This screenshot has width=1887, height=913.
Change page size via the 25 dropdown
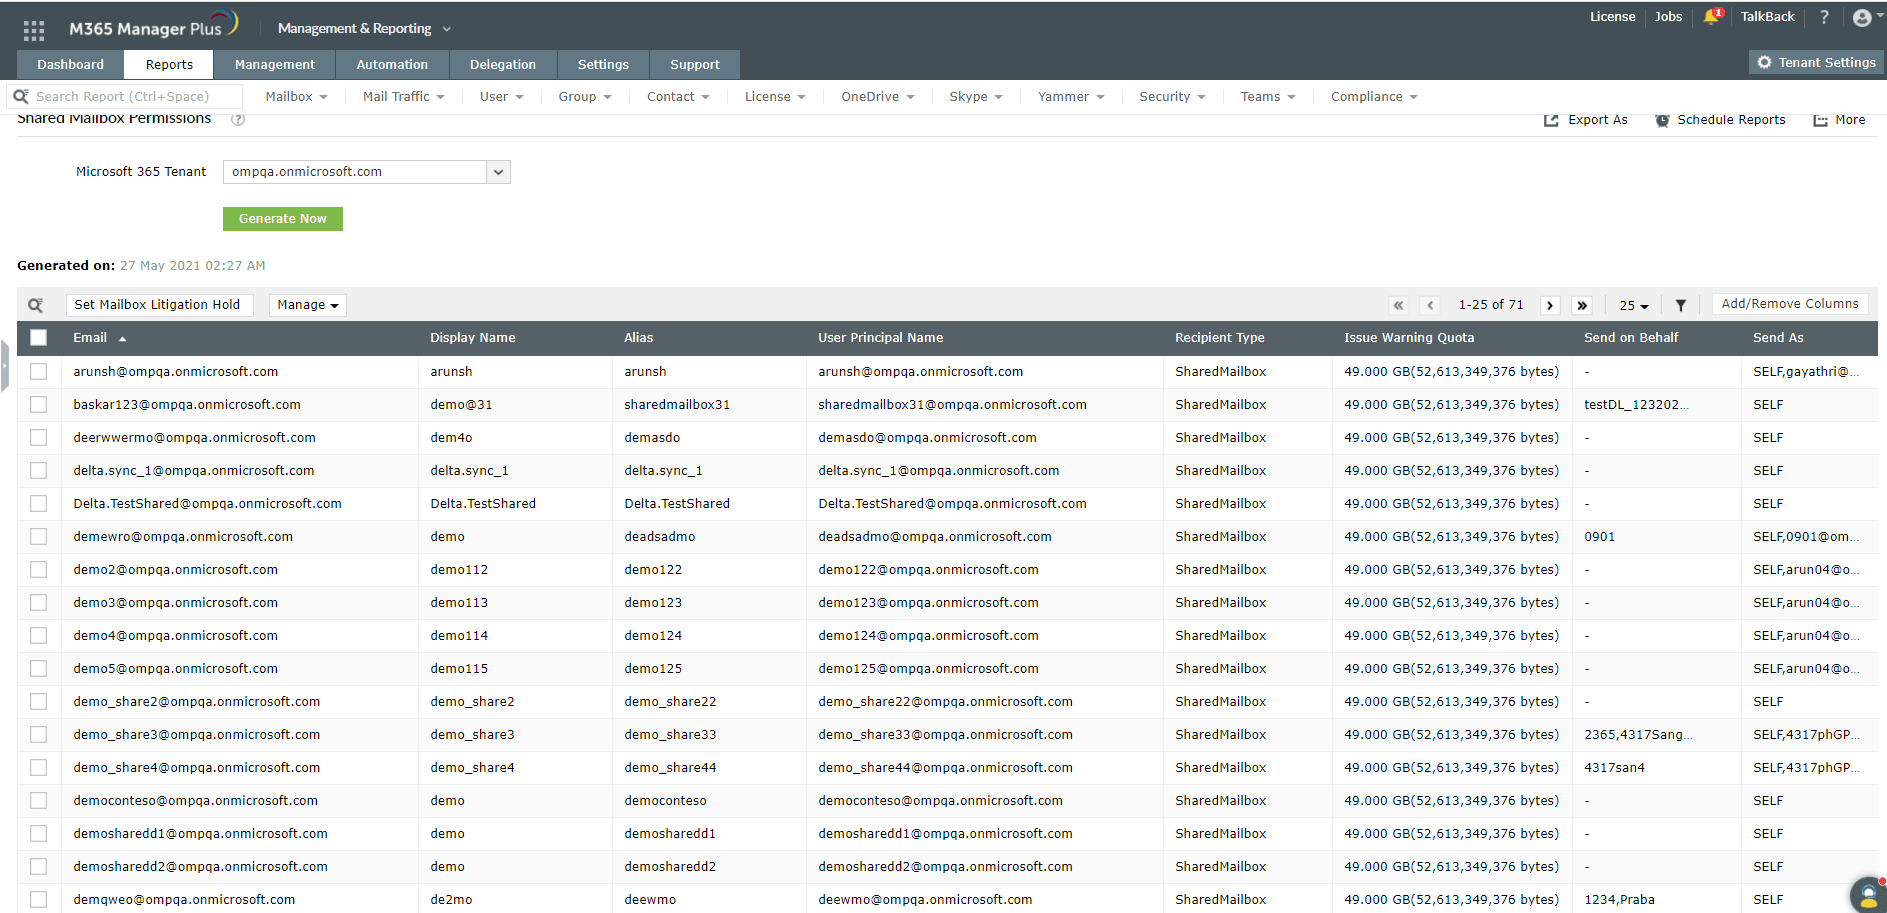pos(1632,304)
